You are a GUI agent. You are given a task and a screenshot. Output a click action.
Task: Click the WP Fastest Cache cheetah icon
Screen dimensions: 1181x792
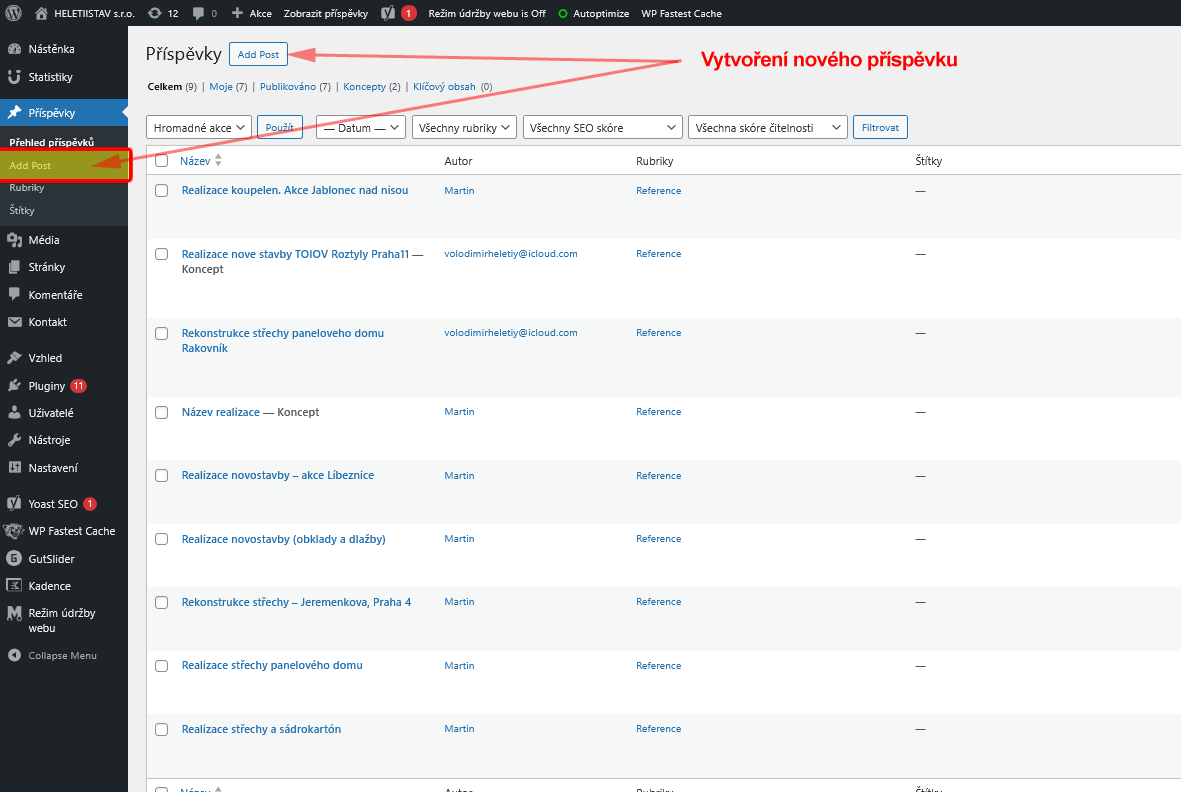pos(14,531)
